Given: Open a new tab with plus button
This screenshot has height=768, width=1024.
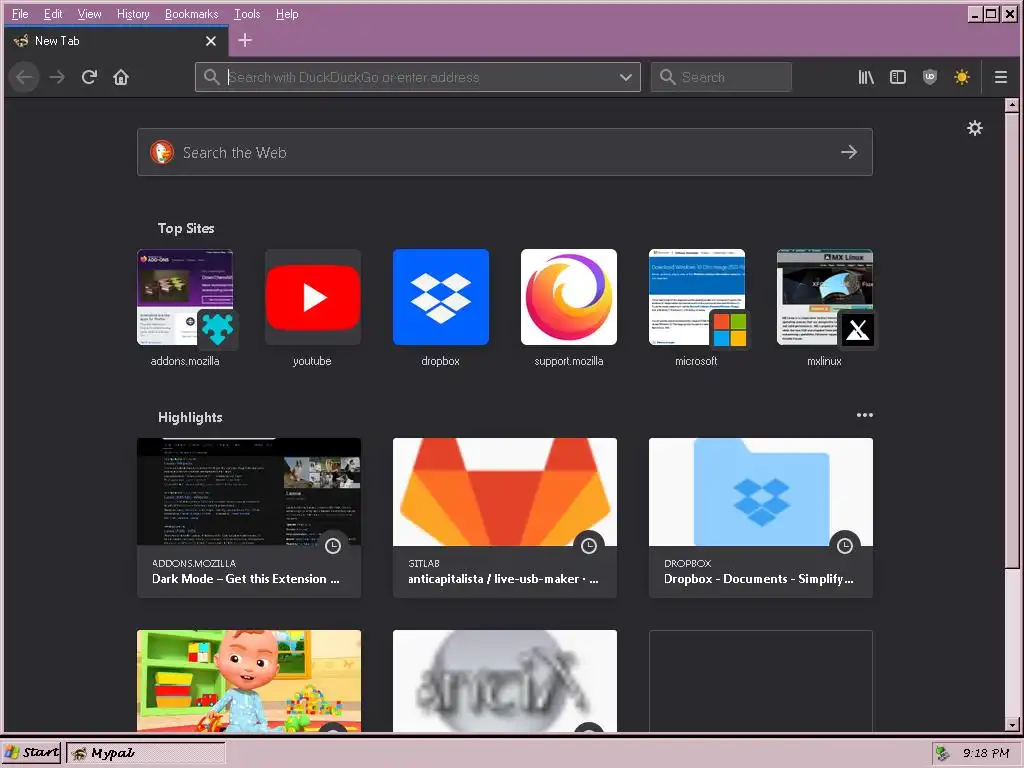Looking at the screenshot, I should tap(245, 40).
